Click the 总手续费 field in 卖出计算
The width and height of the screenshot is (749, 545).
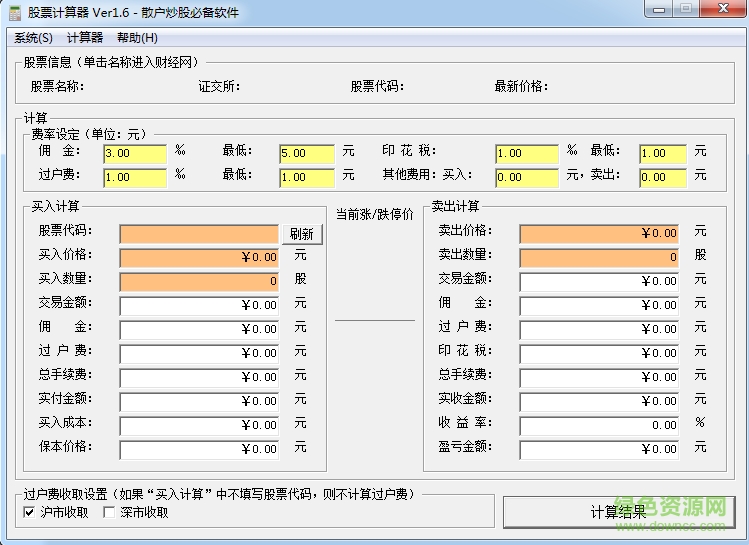click(x=599, y=378)
